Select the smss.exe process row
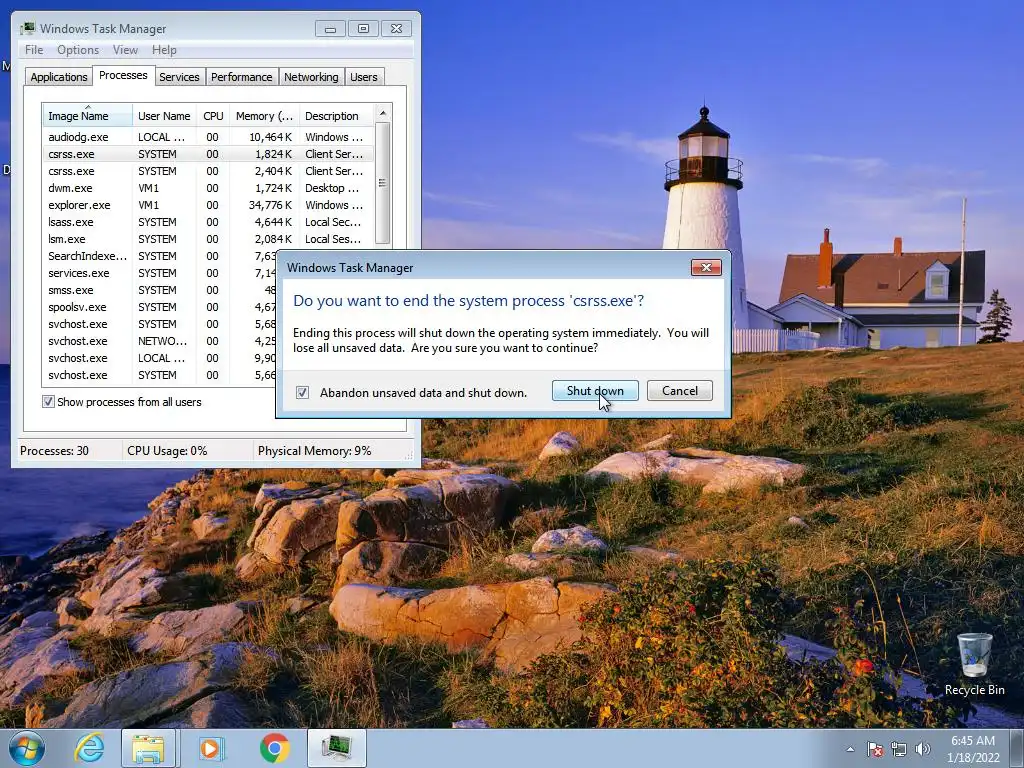This screenshot has height=768, width=1024. click(x=159, y=290)
